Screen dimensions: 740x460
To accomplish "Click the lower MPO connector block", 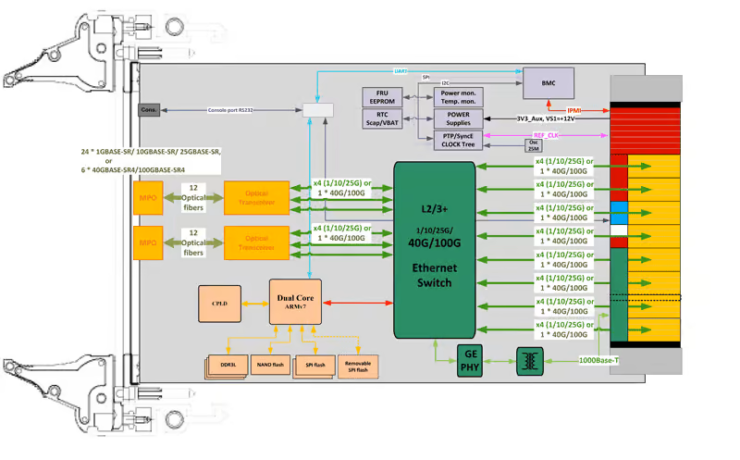I will [x=148, y=243].
